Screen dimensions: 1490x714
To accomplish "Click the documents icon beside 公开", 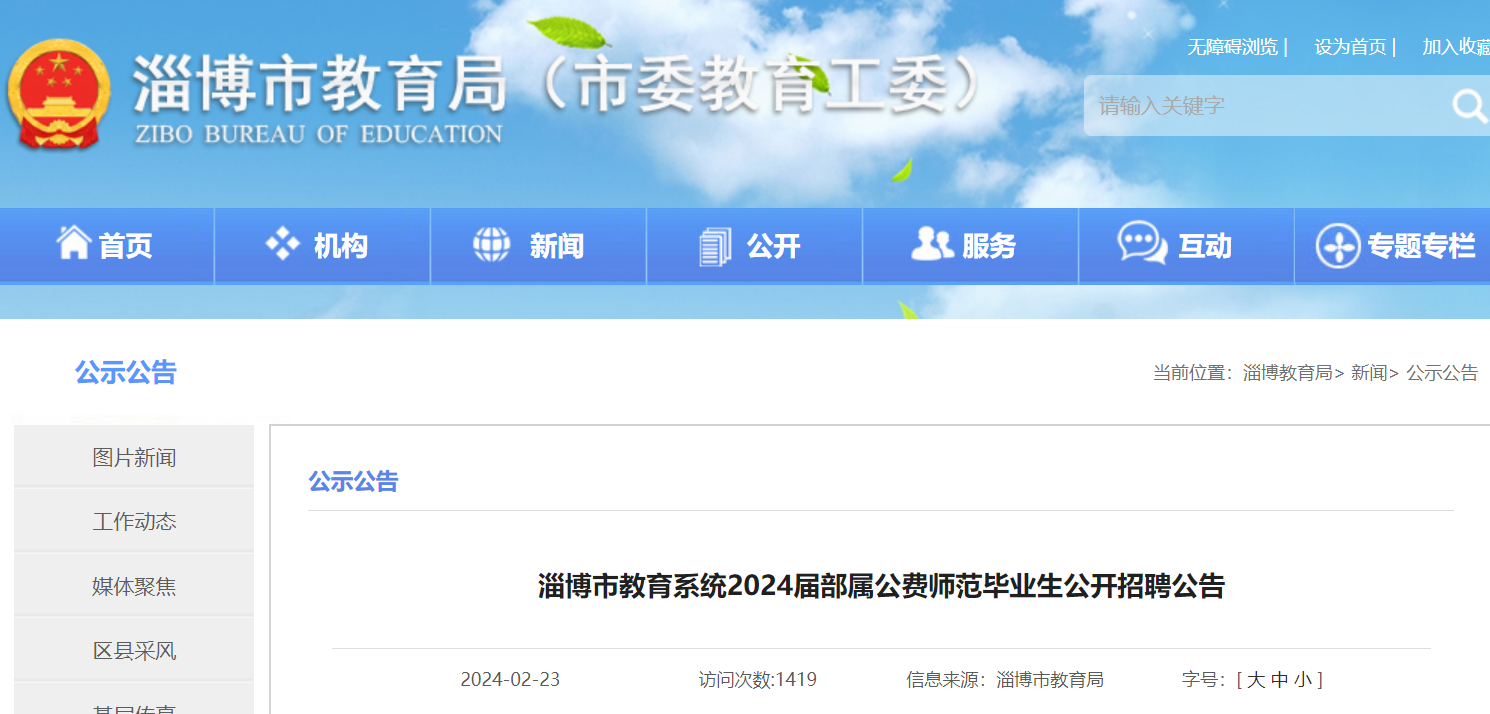I will point(715,246).
